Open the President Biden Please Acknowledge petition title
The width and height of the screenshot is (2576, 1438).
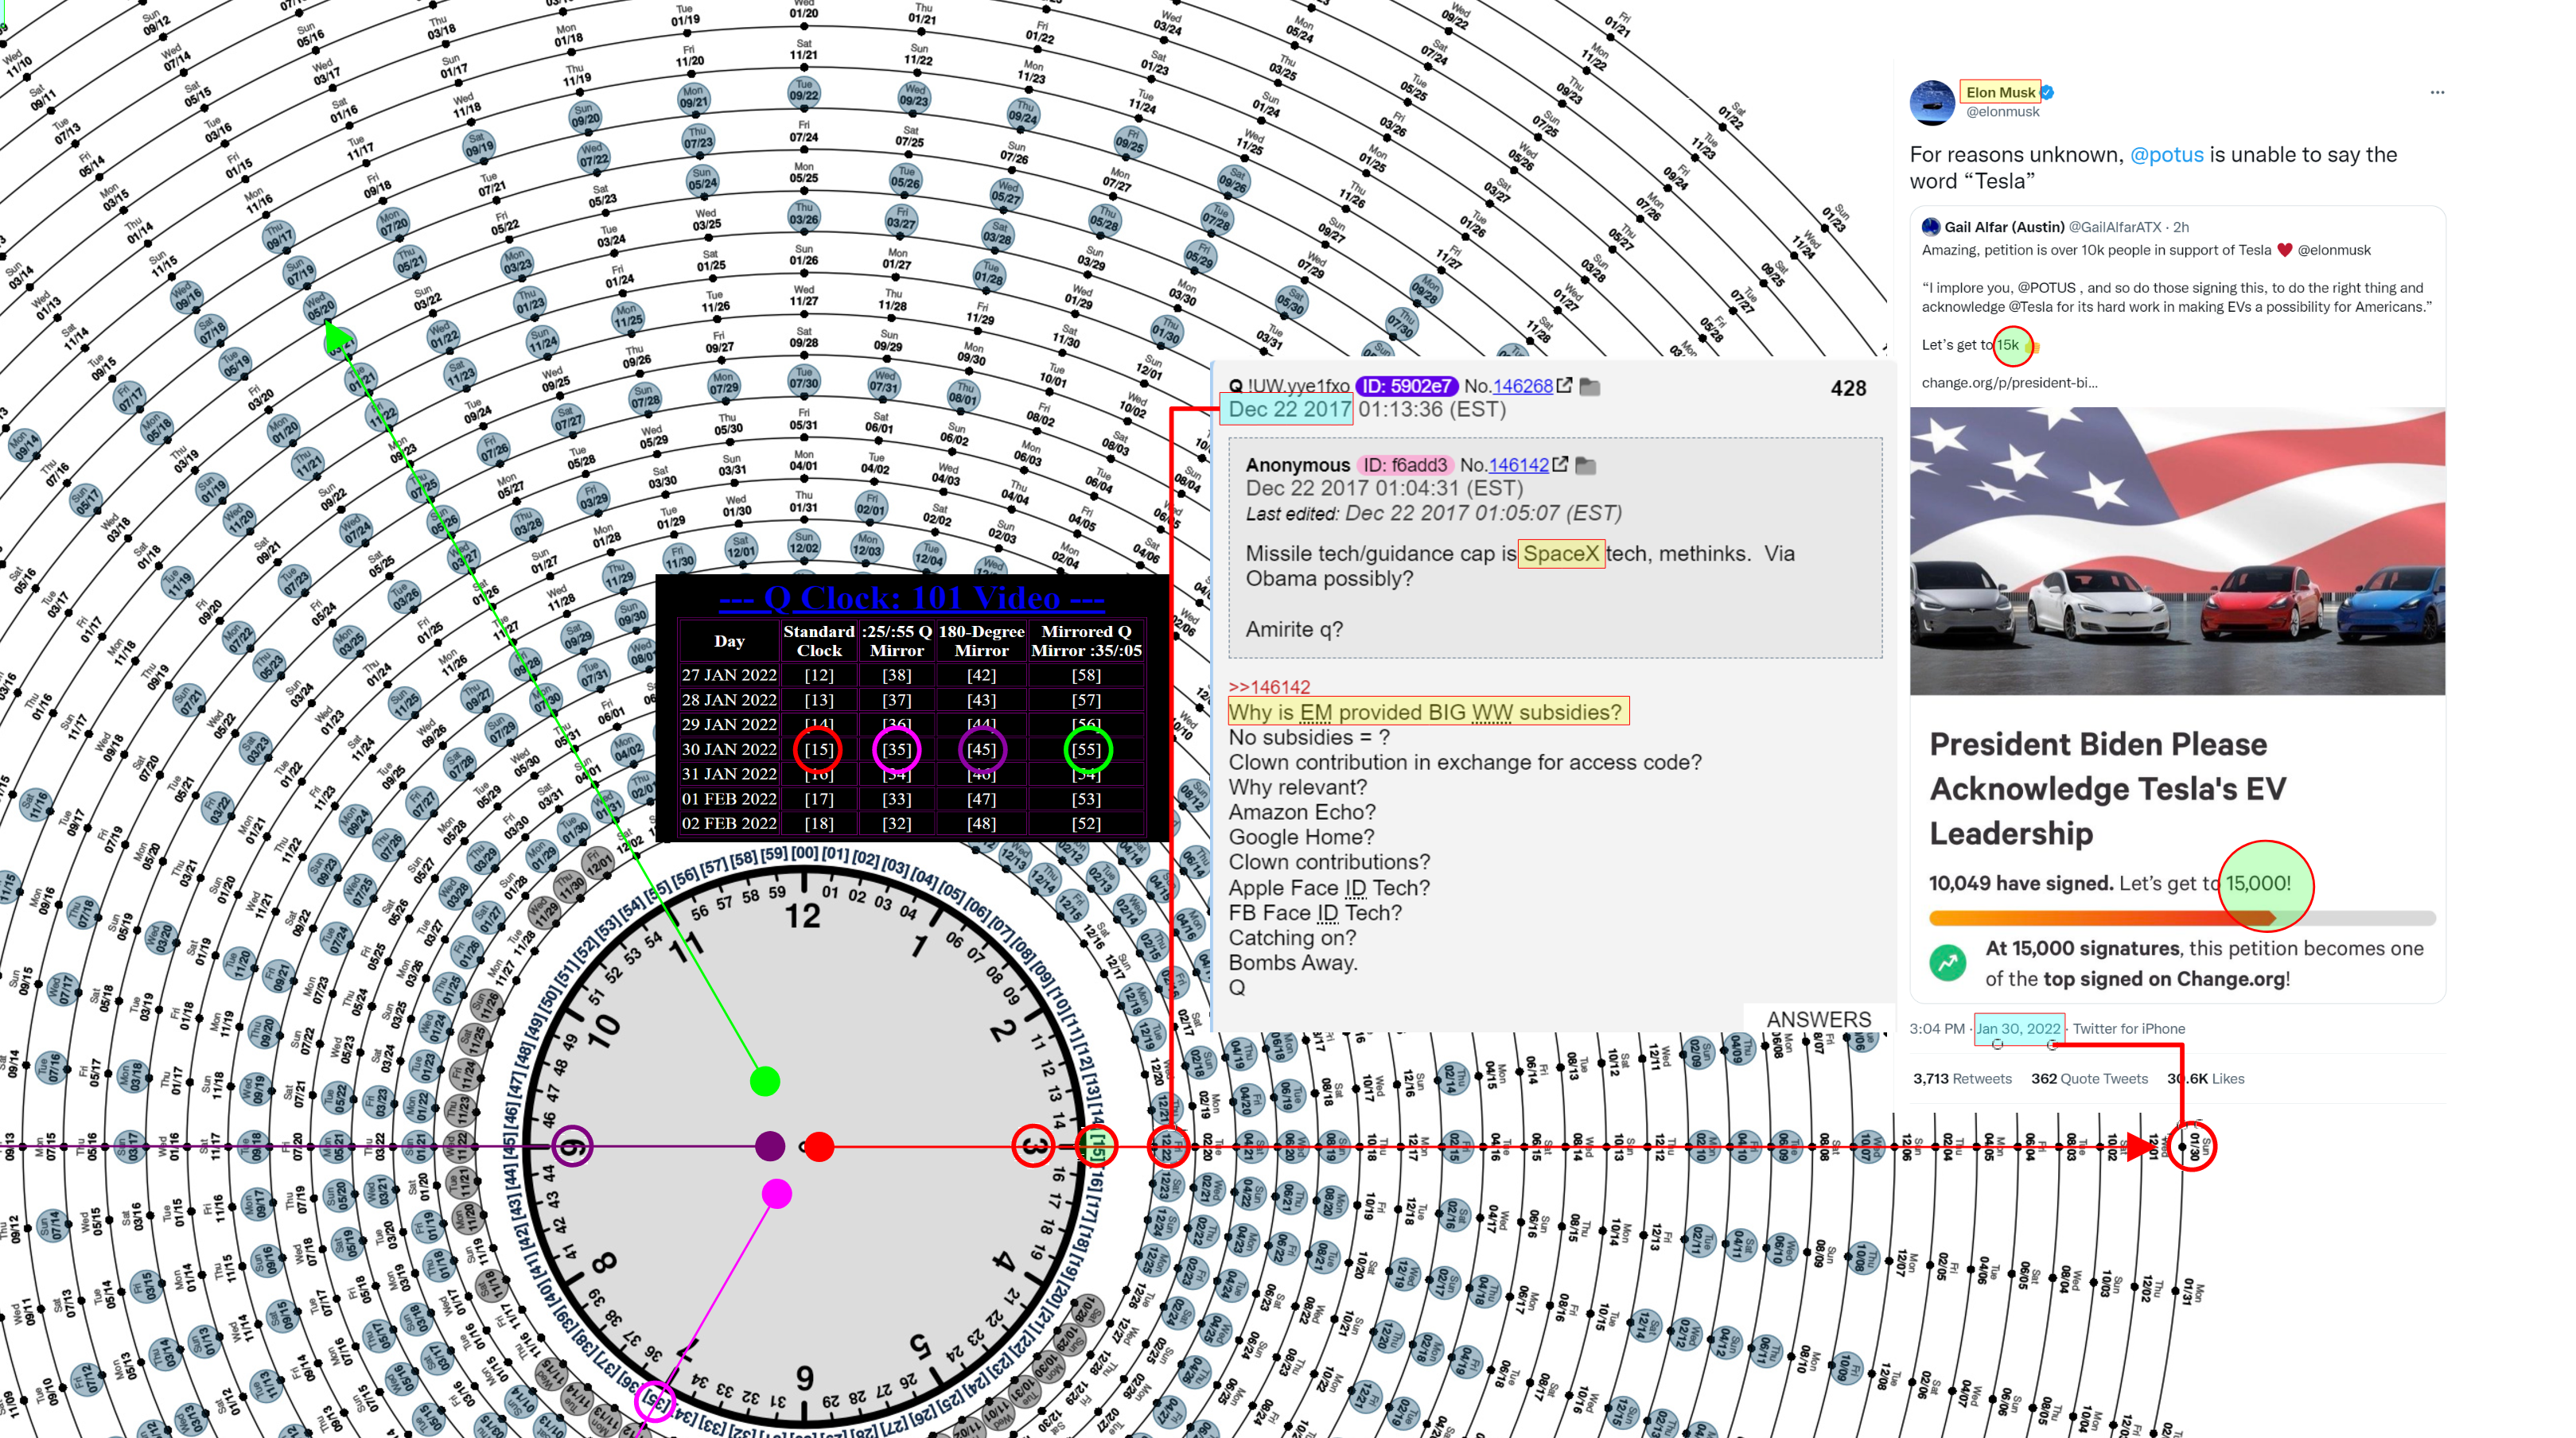[x=2107, y=788]
